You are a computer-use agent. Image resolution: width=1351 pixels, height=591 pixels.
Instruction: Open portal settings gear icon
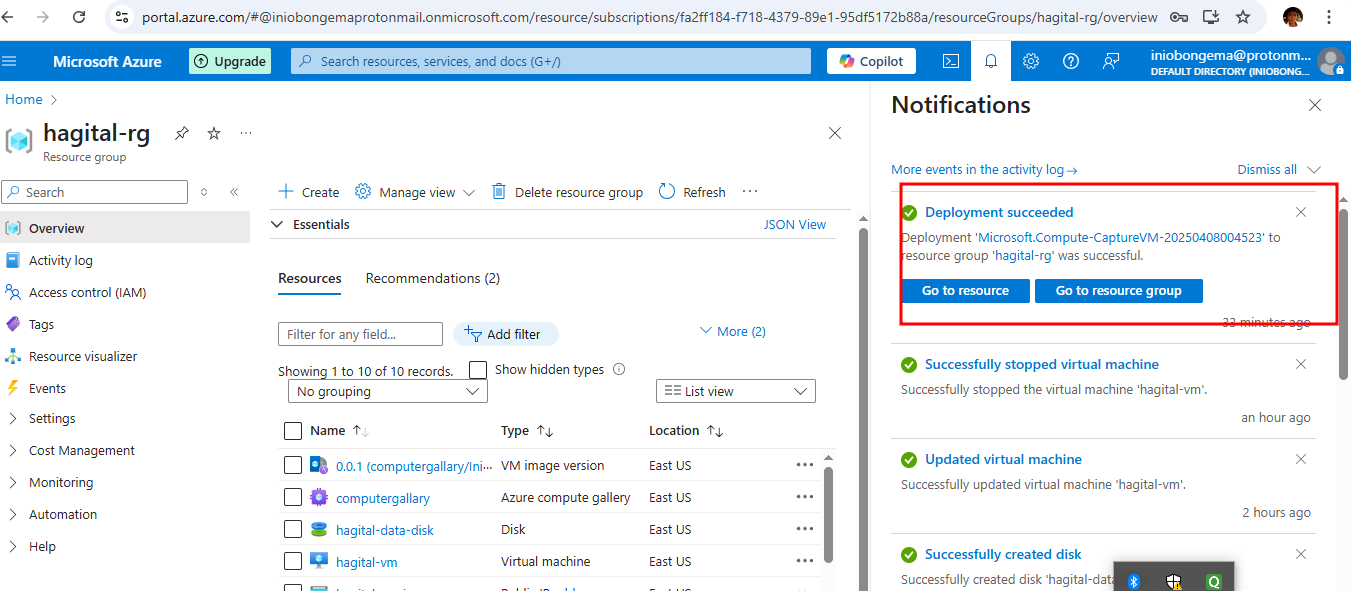pyautogui.click(x=1031, y=61)
